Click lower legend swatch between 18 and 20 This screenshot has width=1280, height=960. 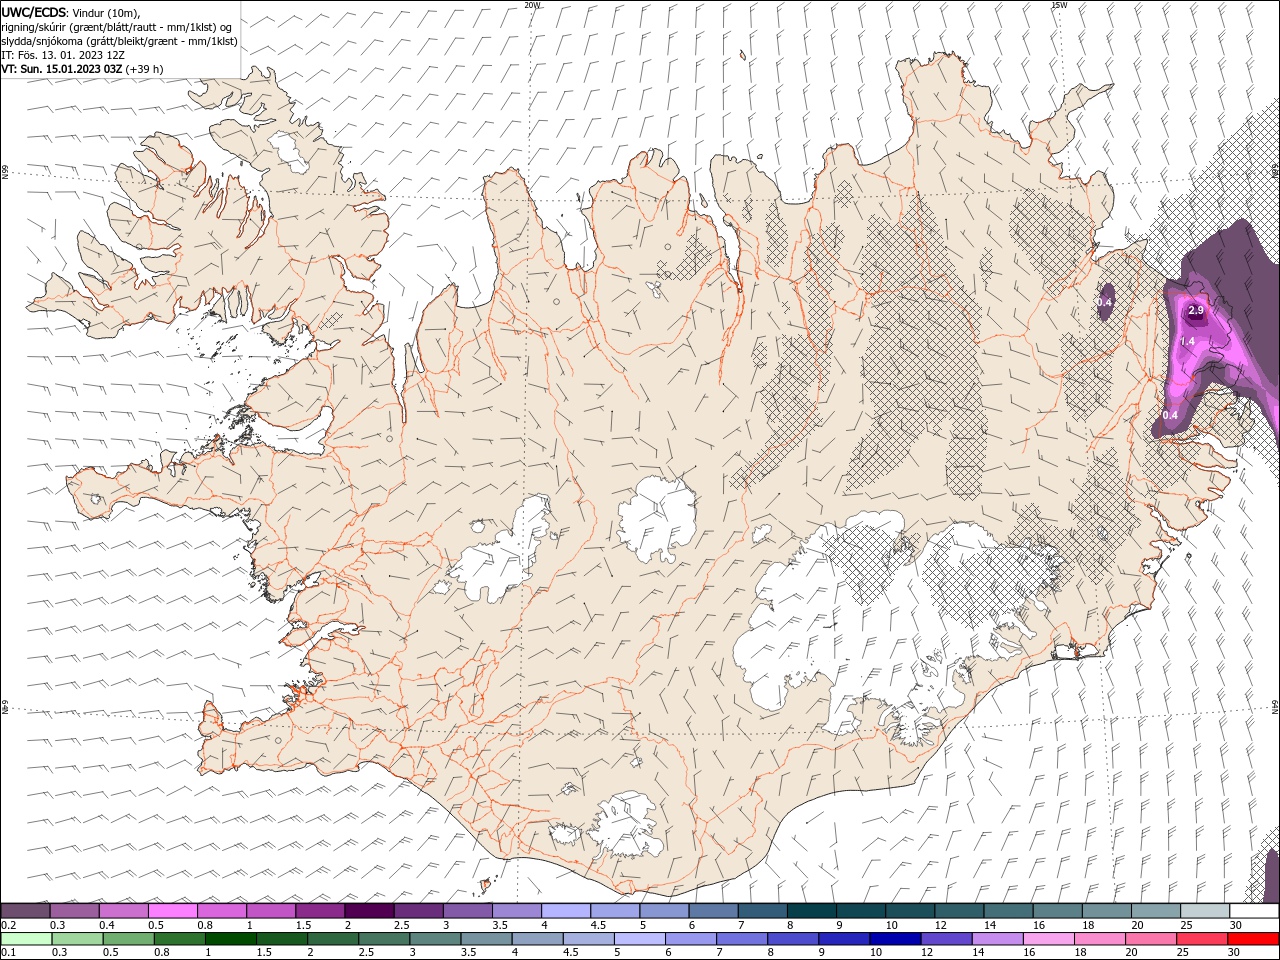point(1100,939)
